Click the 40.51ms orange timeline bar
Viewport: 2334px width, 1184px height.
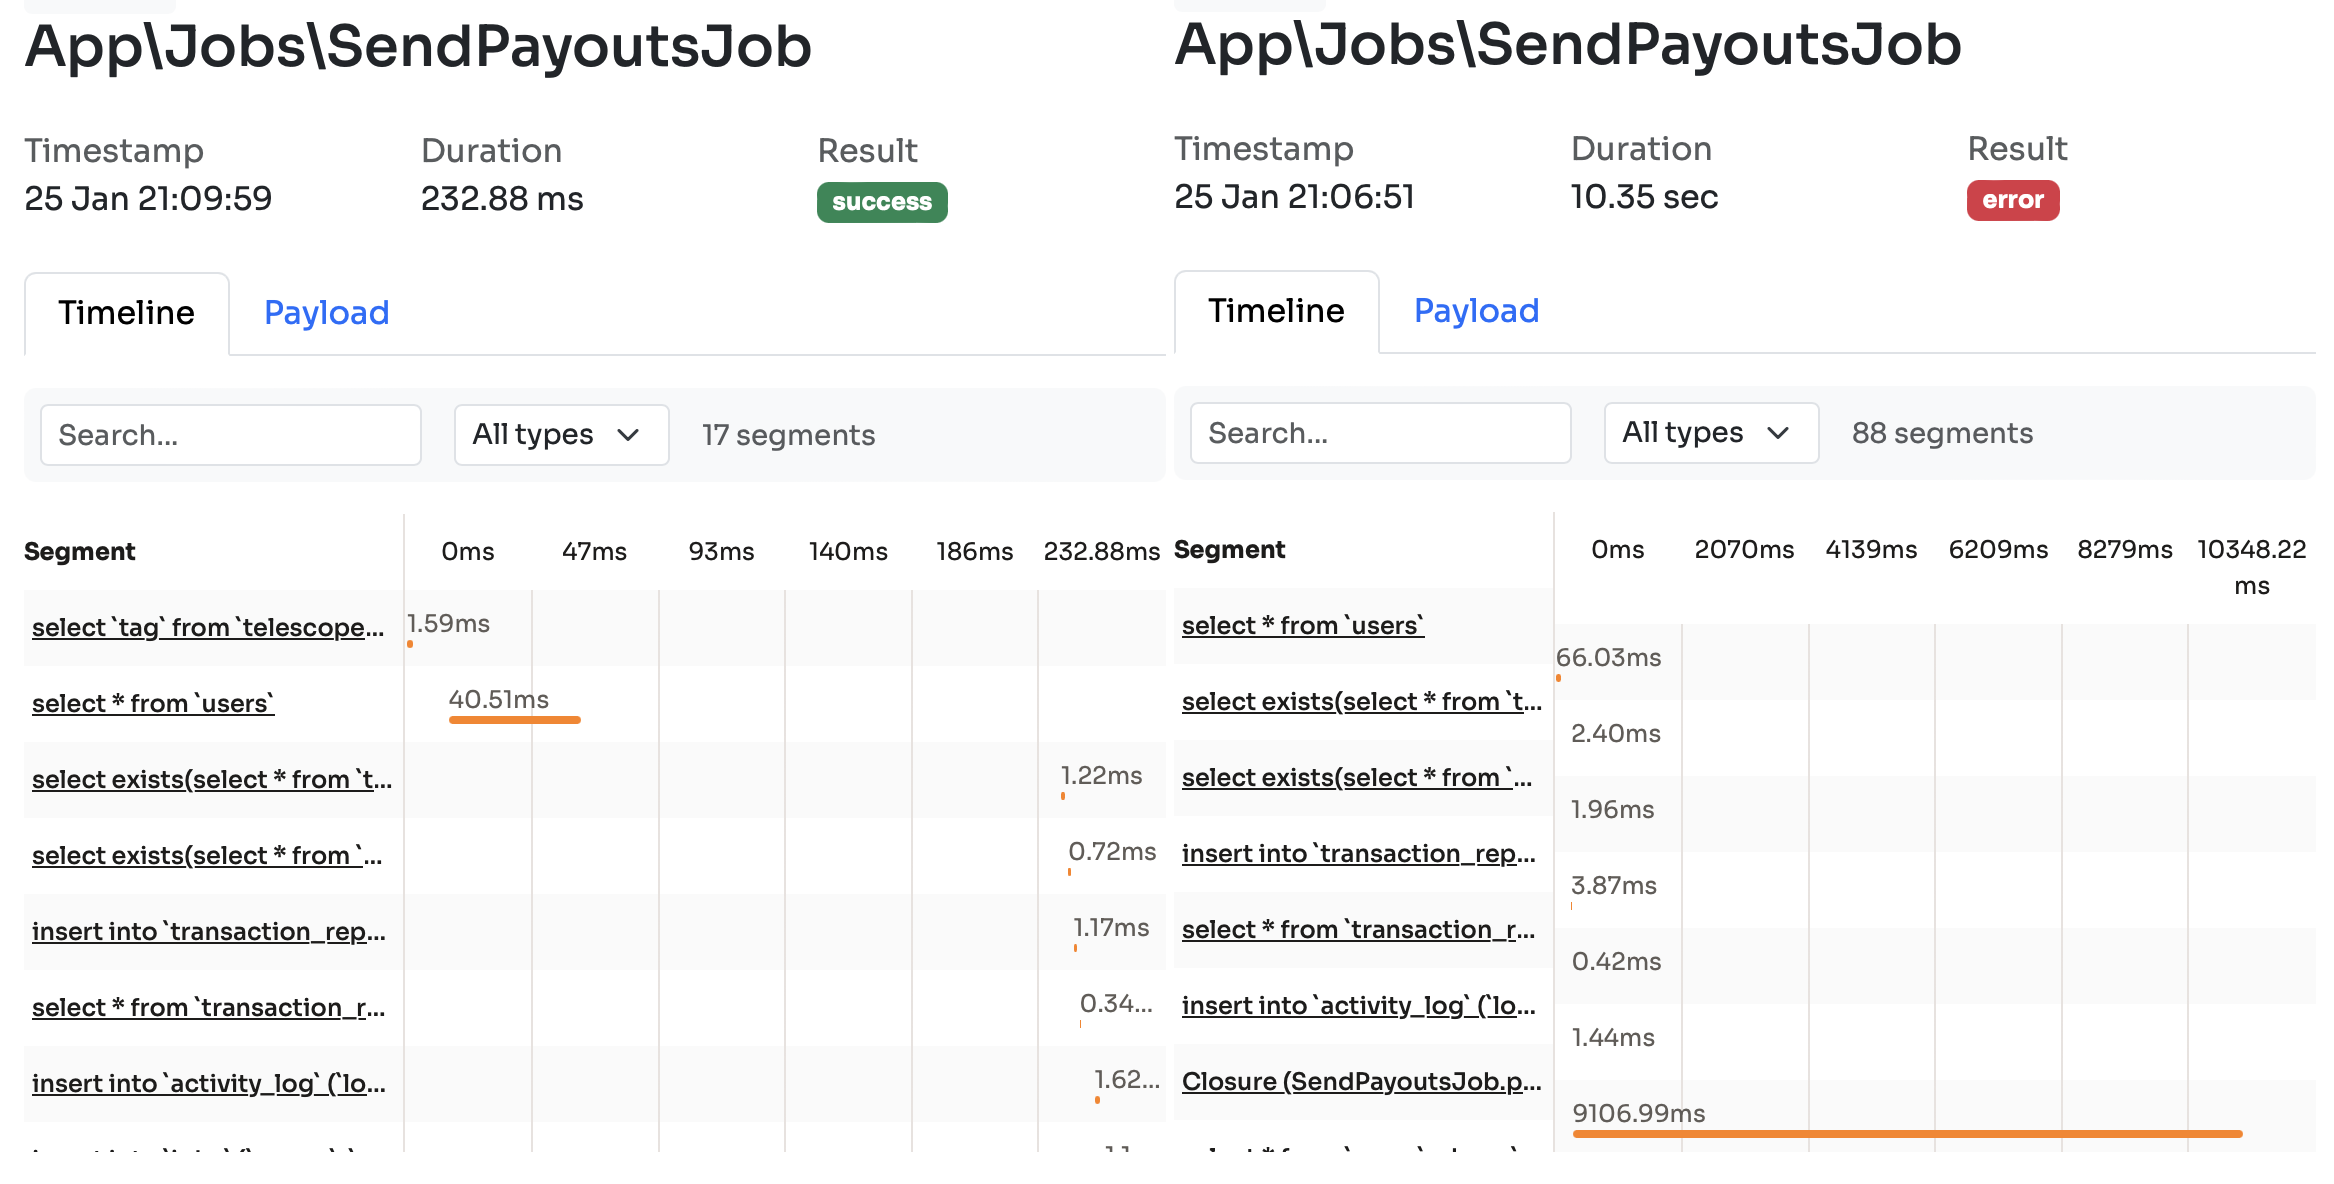pyautogui.click(x=514, y=719)
